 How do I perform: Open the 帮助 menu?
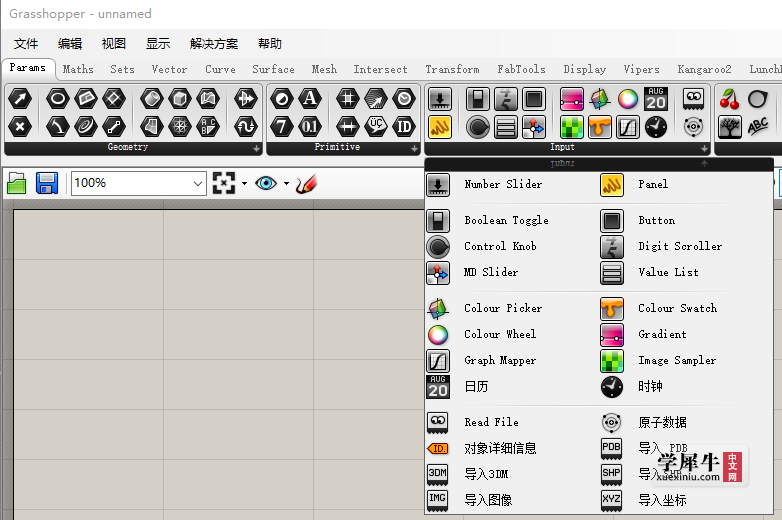click(270, 44)
